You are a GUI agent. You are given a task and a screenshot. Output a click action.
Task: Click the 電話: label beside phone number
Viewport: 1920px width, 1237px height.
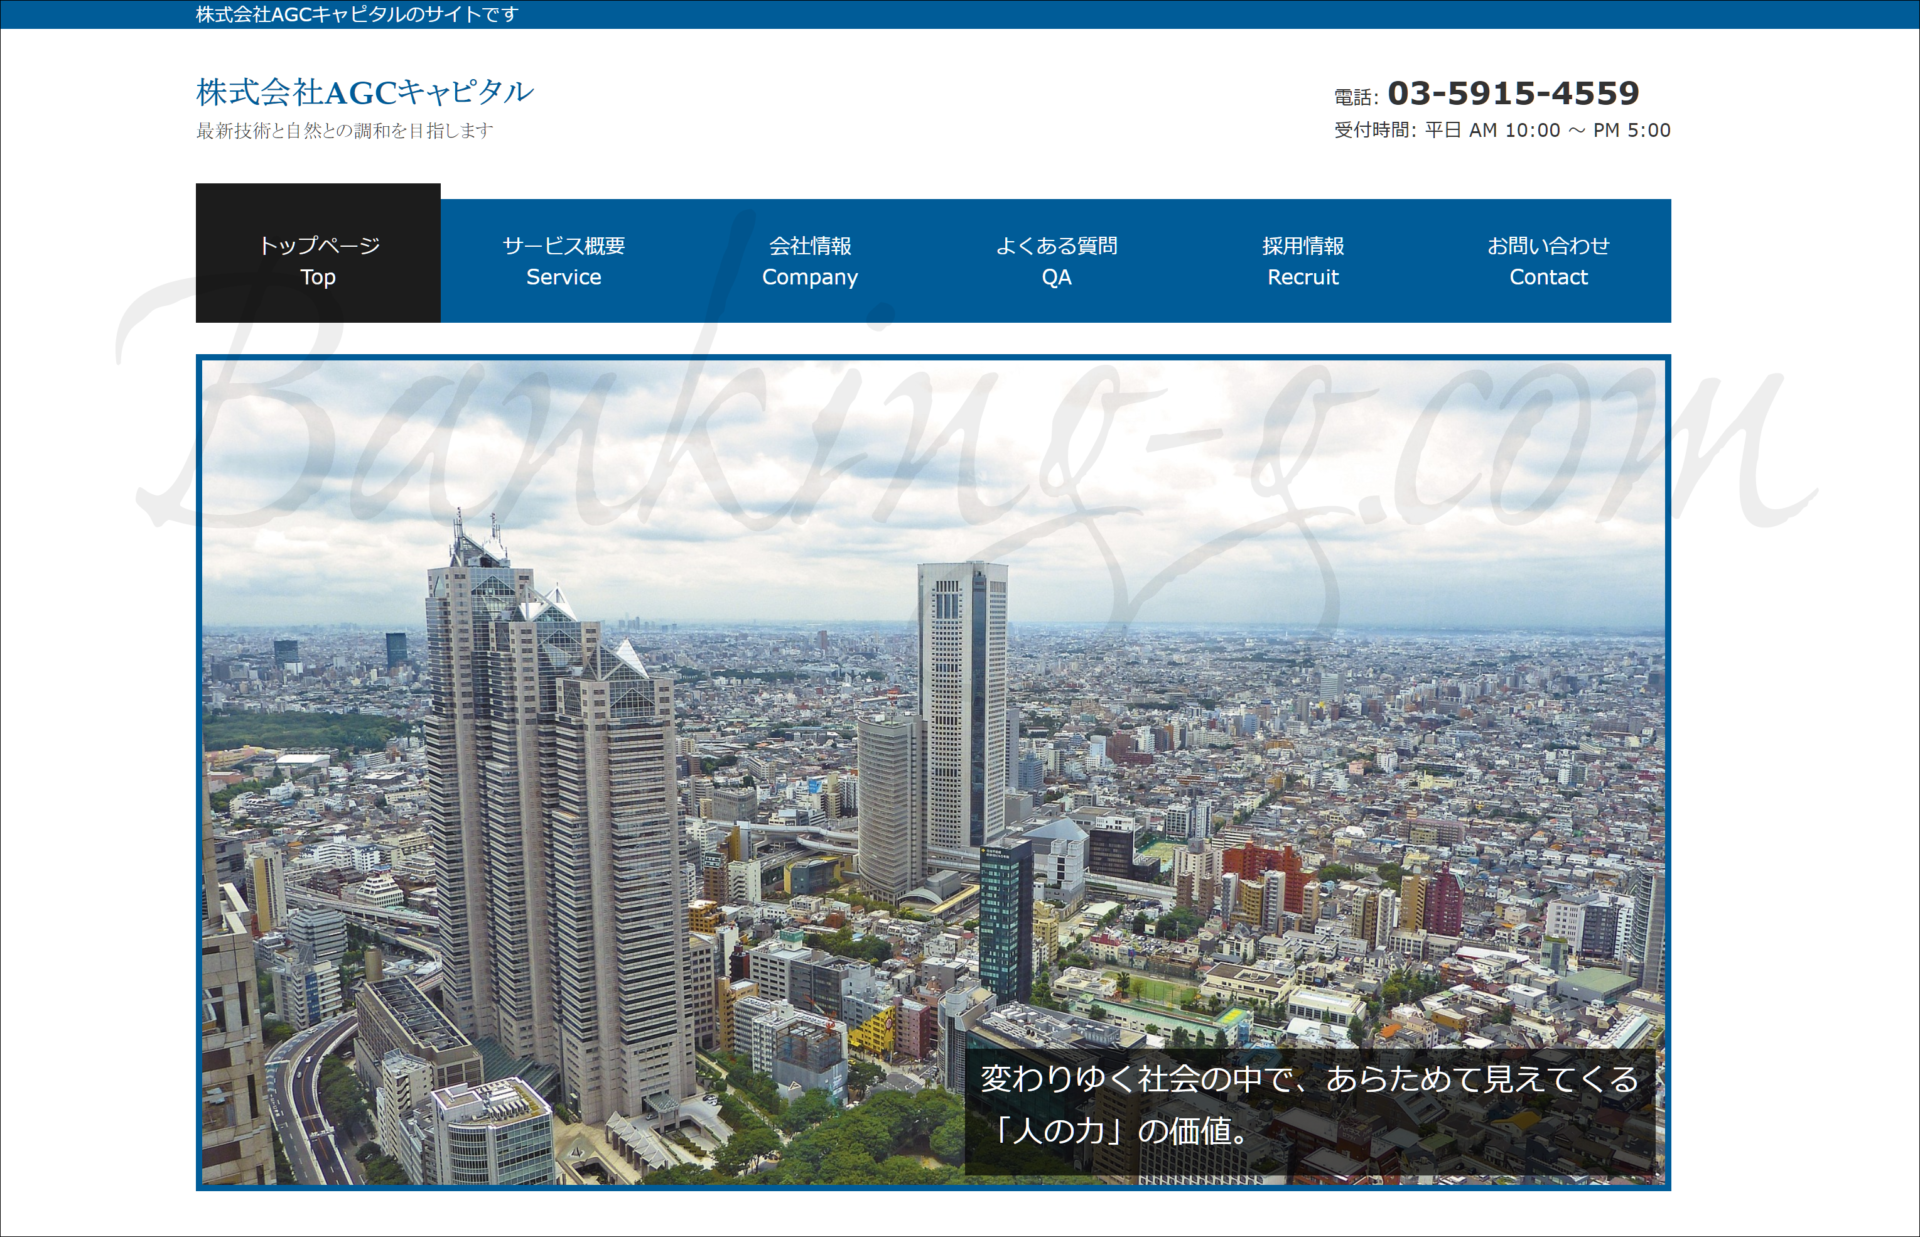click(x=1355, y=97)
